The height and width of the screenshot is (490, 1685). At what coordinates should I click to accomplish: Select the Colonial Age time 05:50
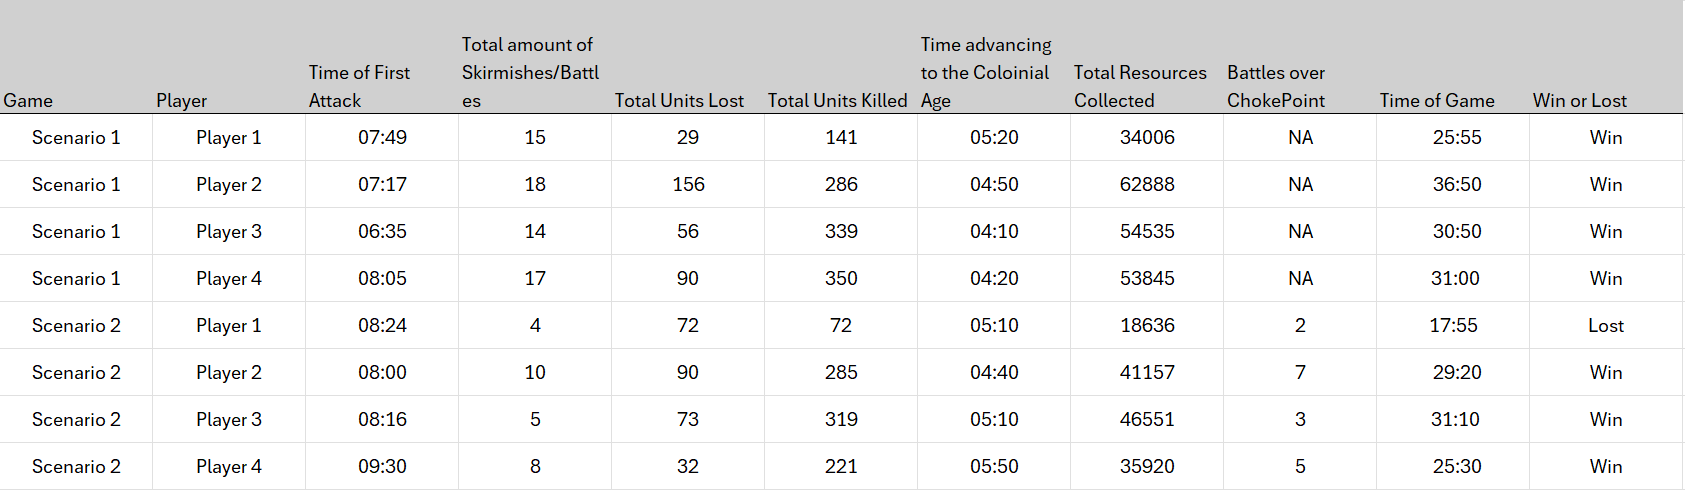tap(994, 466)
